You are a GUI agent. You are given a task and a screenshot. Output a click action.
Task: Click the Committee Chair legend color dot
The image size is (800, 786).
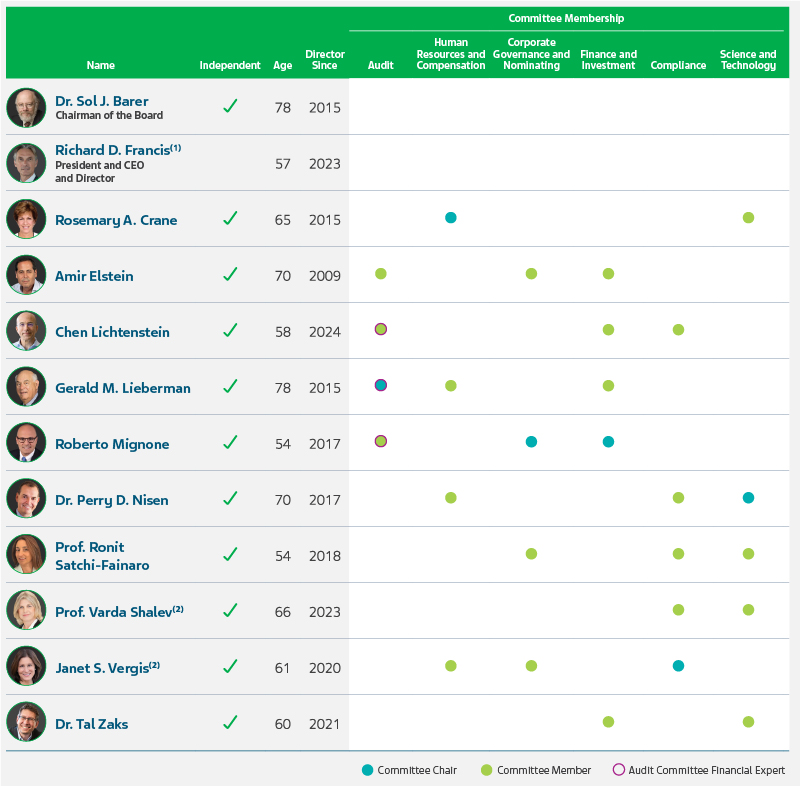367,770
